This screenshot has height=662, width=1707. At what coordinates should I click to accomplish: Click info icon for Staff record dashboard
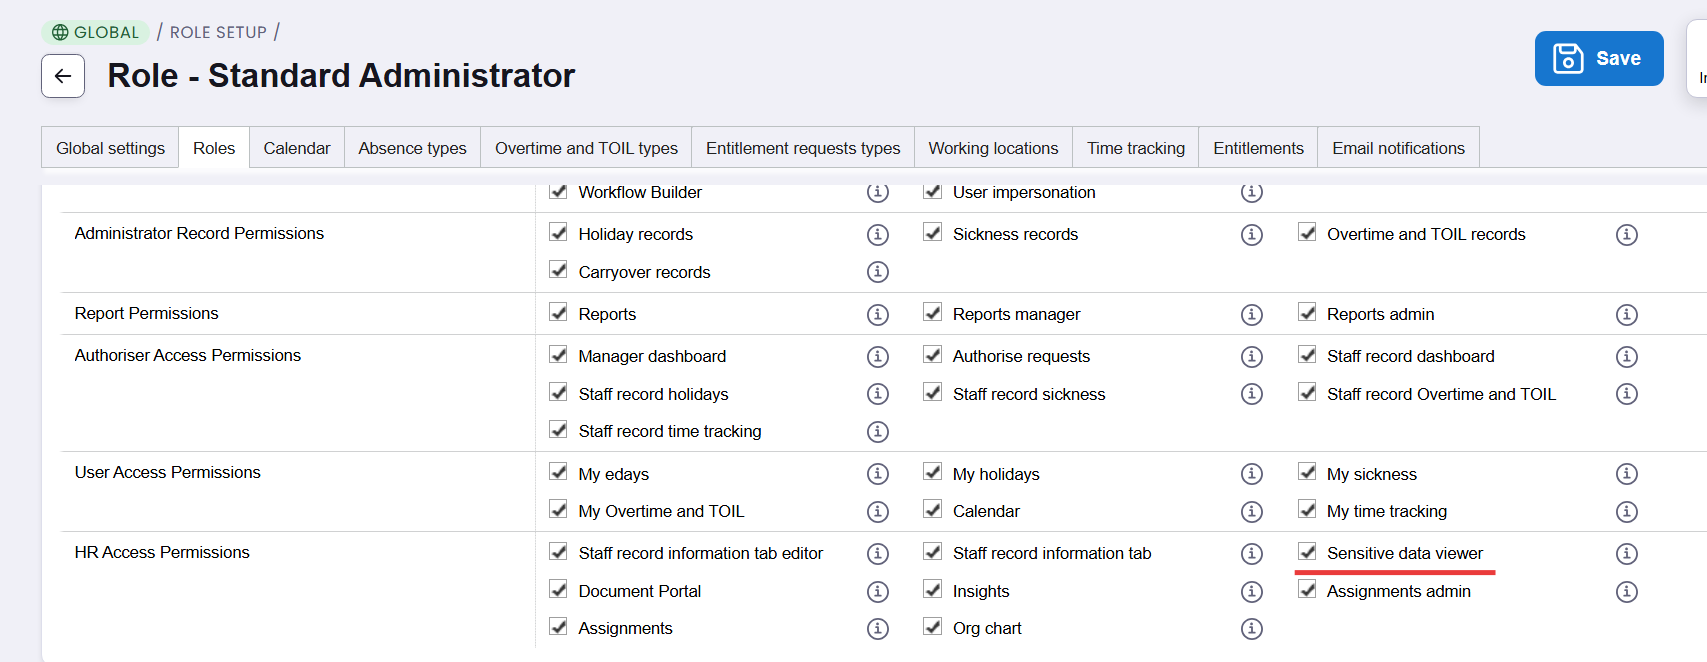[x=1627, y=357]
